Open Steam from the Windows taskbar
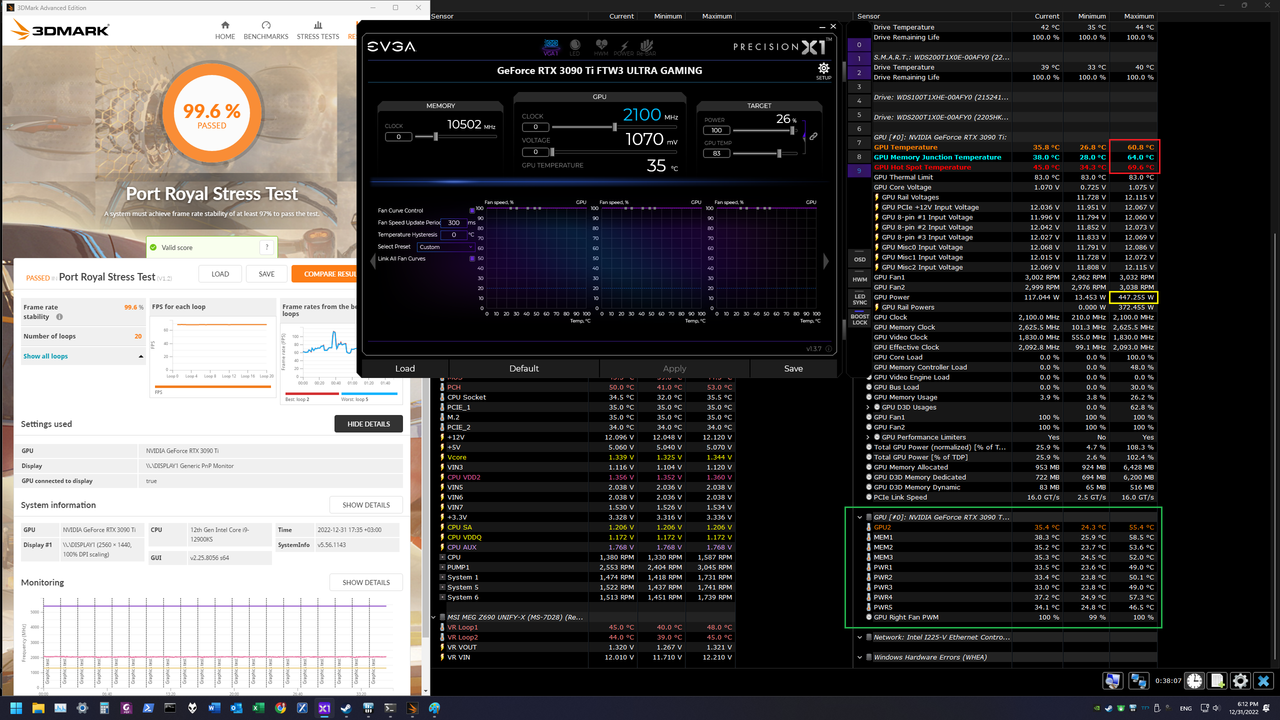The height and width of the screenshot is (720, 1280). [347, 708]
